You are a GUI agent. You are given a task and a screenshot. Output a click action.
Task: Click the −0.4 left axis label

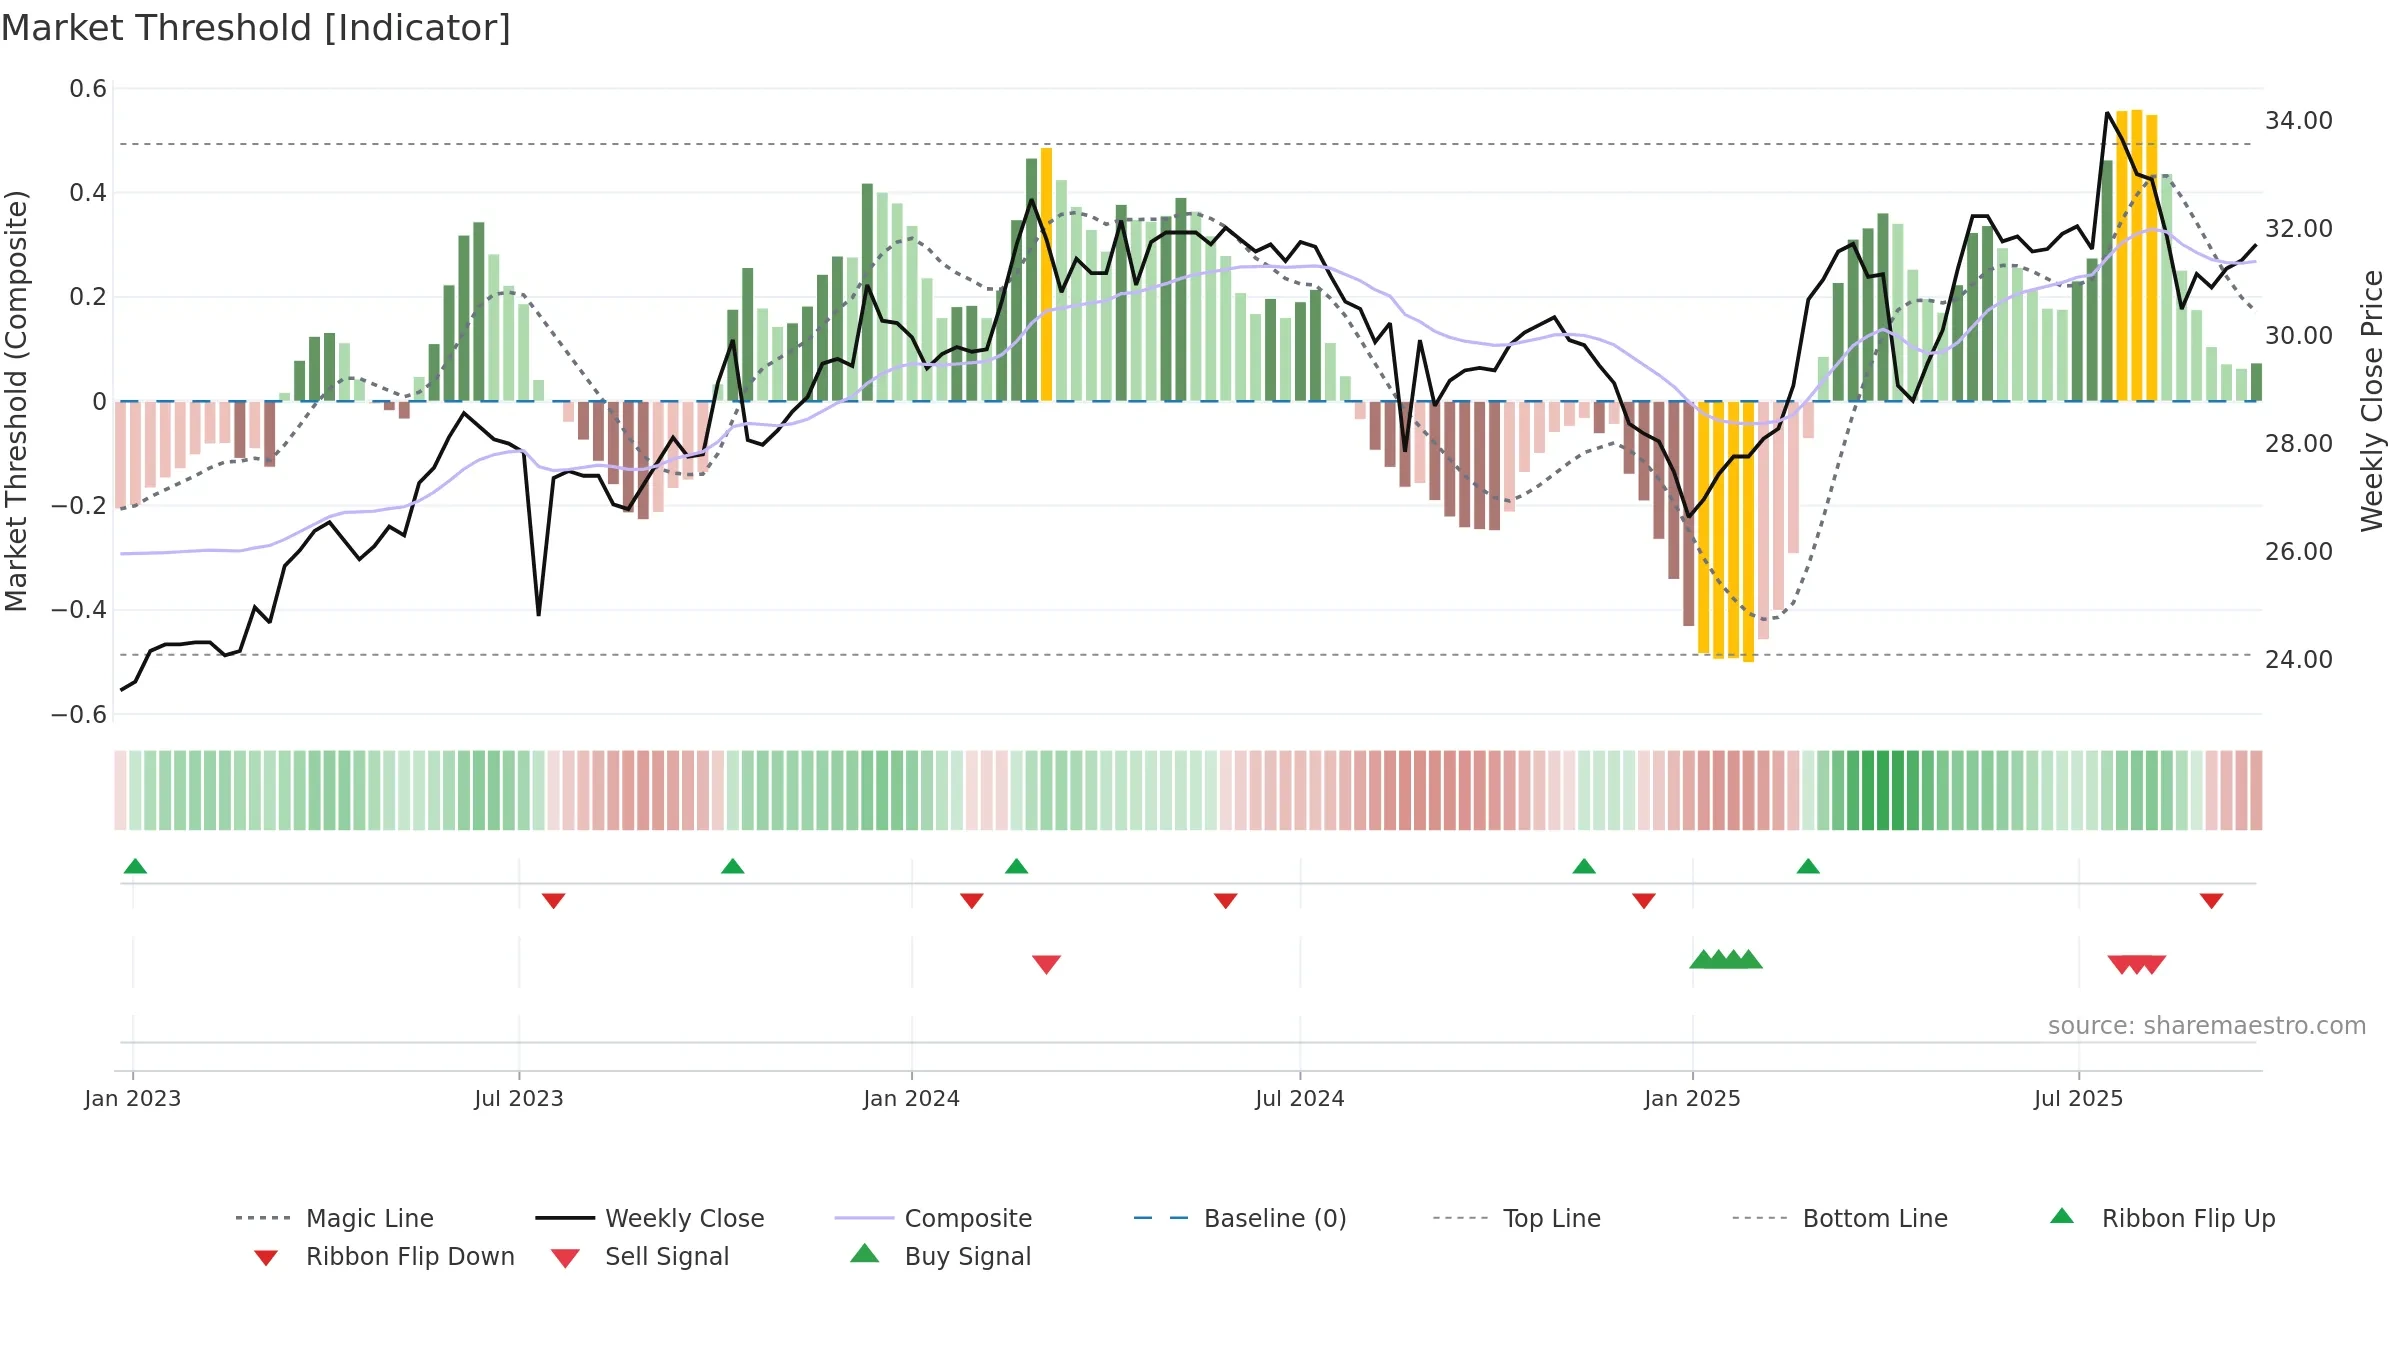click(79, 610)
